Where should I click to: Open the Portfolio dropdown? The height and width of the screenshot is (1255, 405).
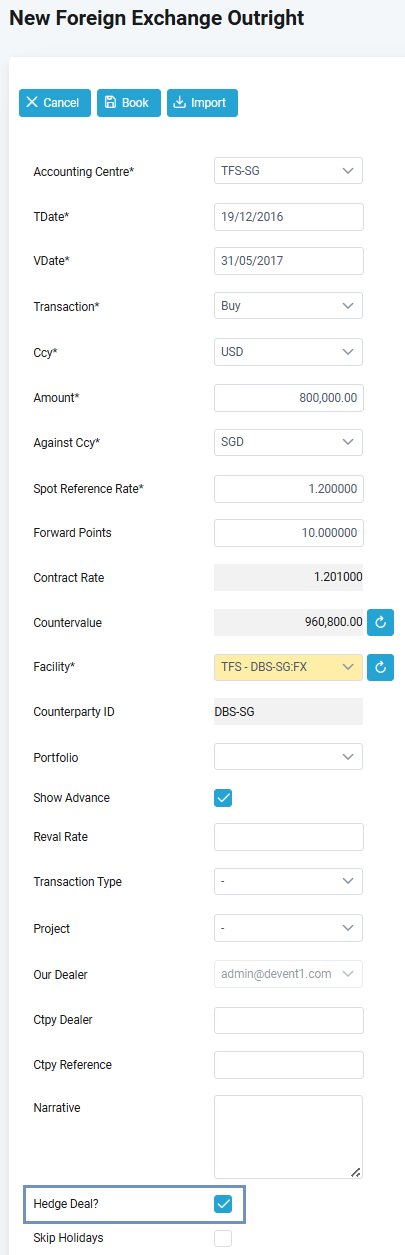coord(289,757)
